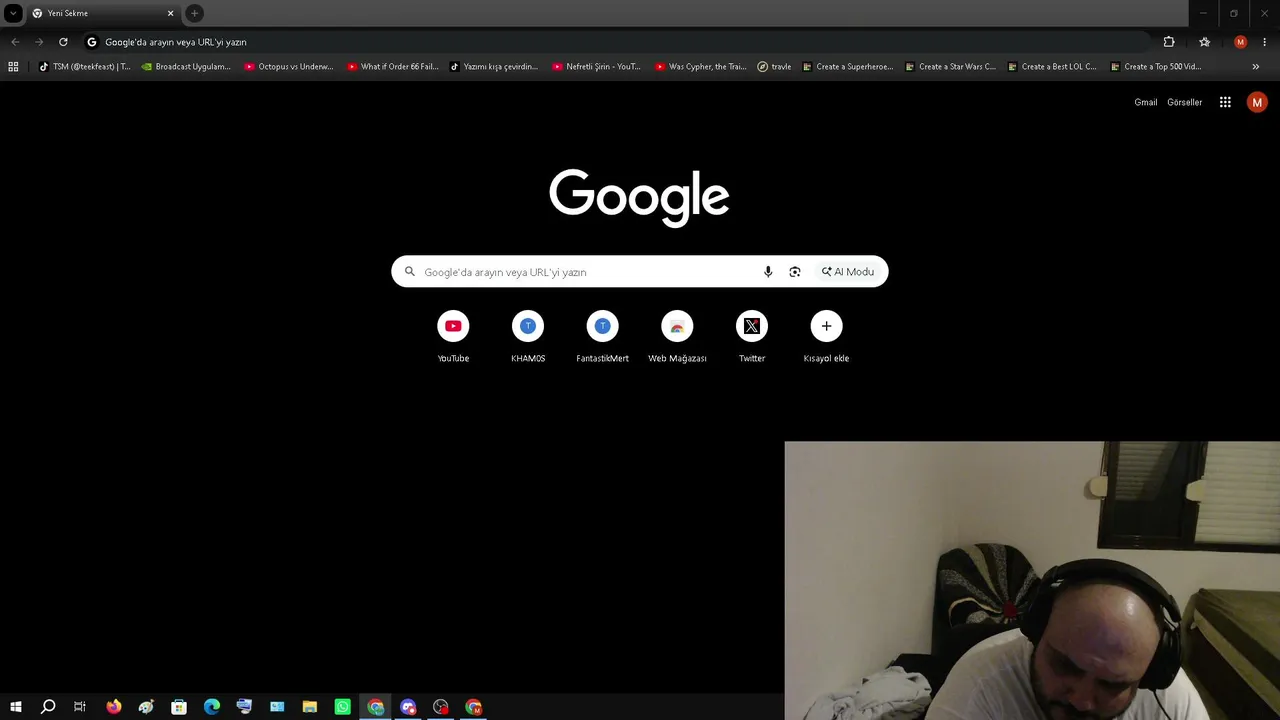
Task: Open the Create a Superheroe... bookmark
Action: [x=848, y=67]
